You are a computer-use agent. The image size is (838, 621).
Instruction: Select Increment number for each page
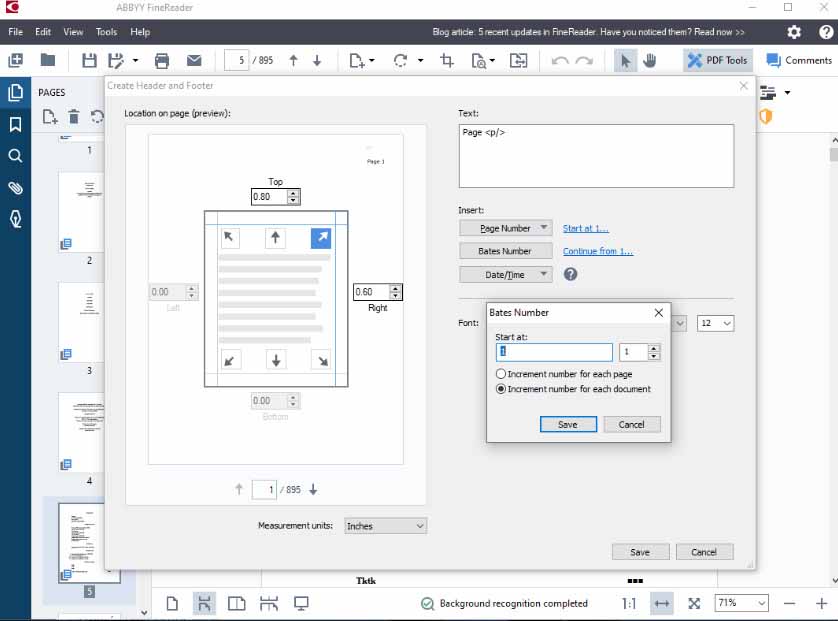[501, 374]
